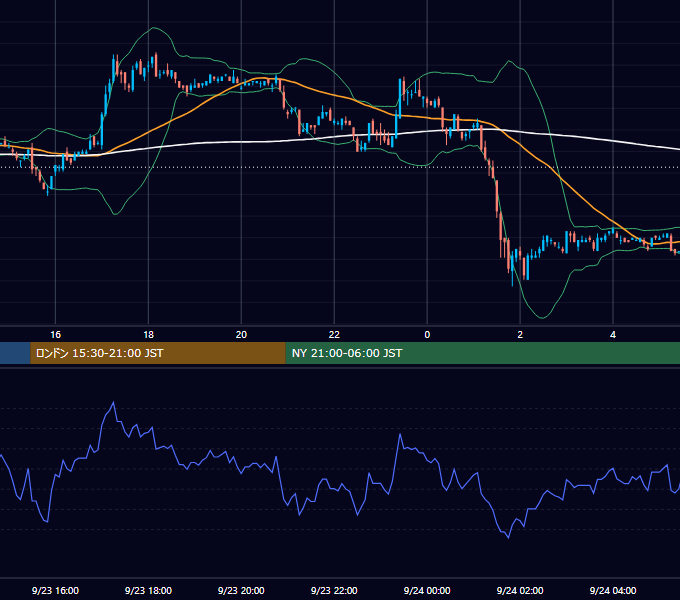Viewport: 680px width, 600px height.
Task: Click the 9/23 22:00 date label
Action: 334,590
